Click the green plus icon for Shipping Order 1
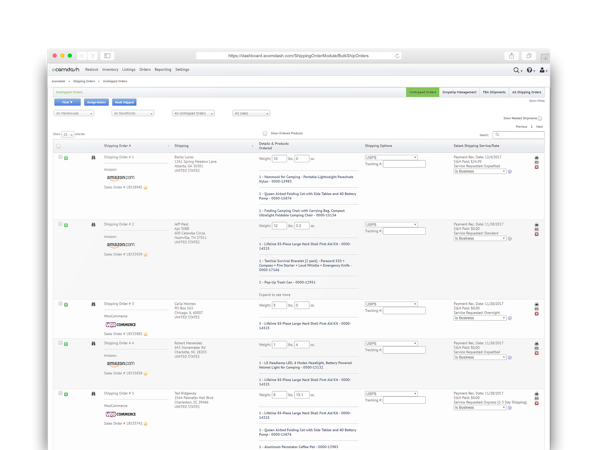The height and width of the screenshot is (450, 600). coord(66,157)
